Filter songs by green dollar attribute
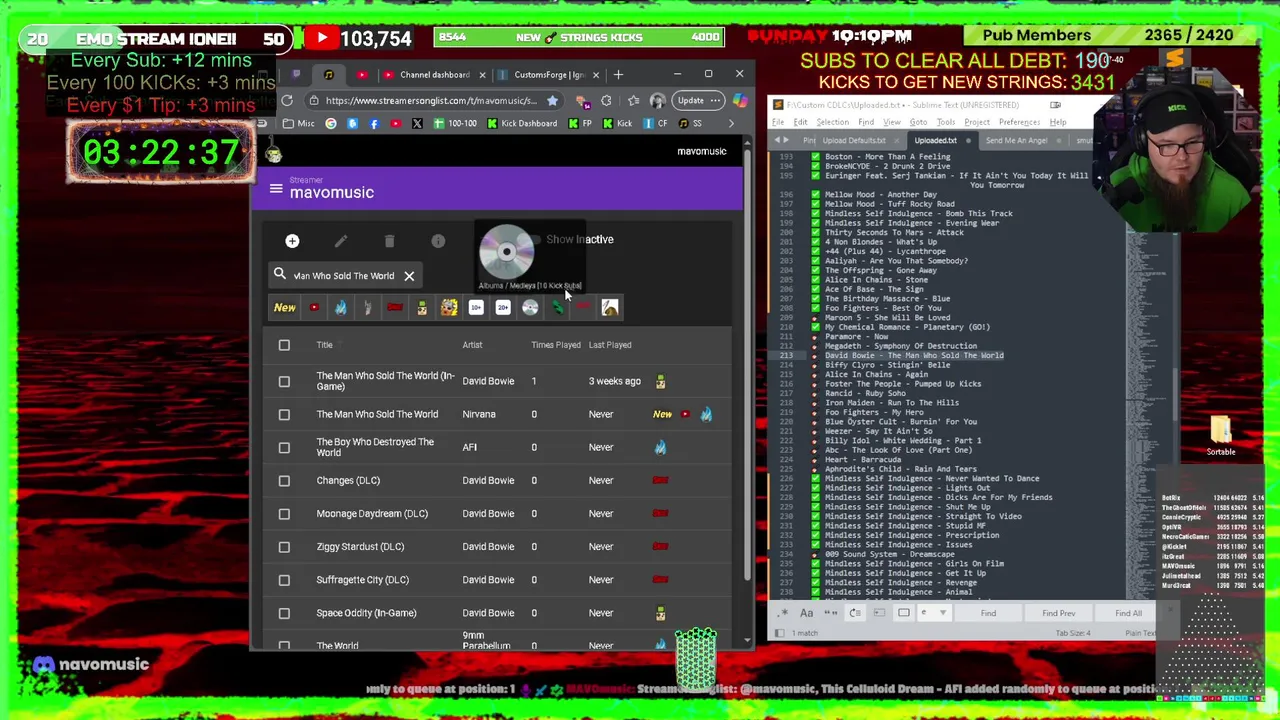 (x=557, y=308)
